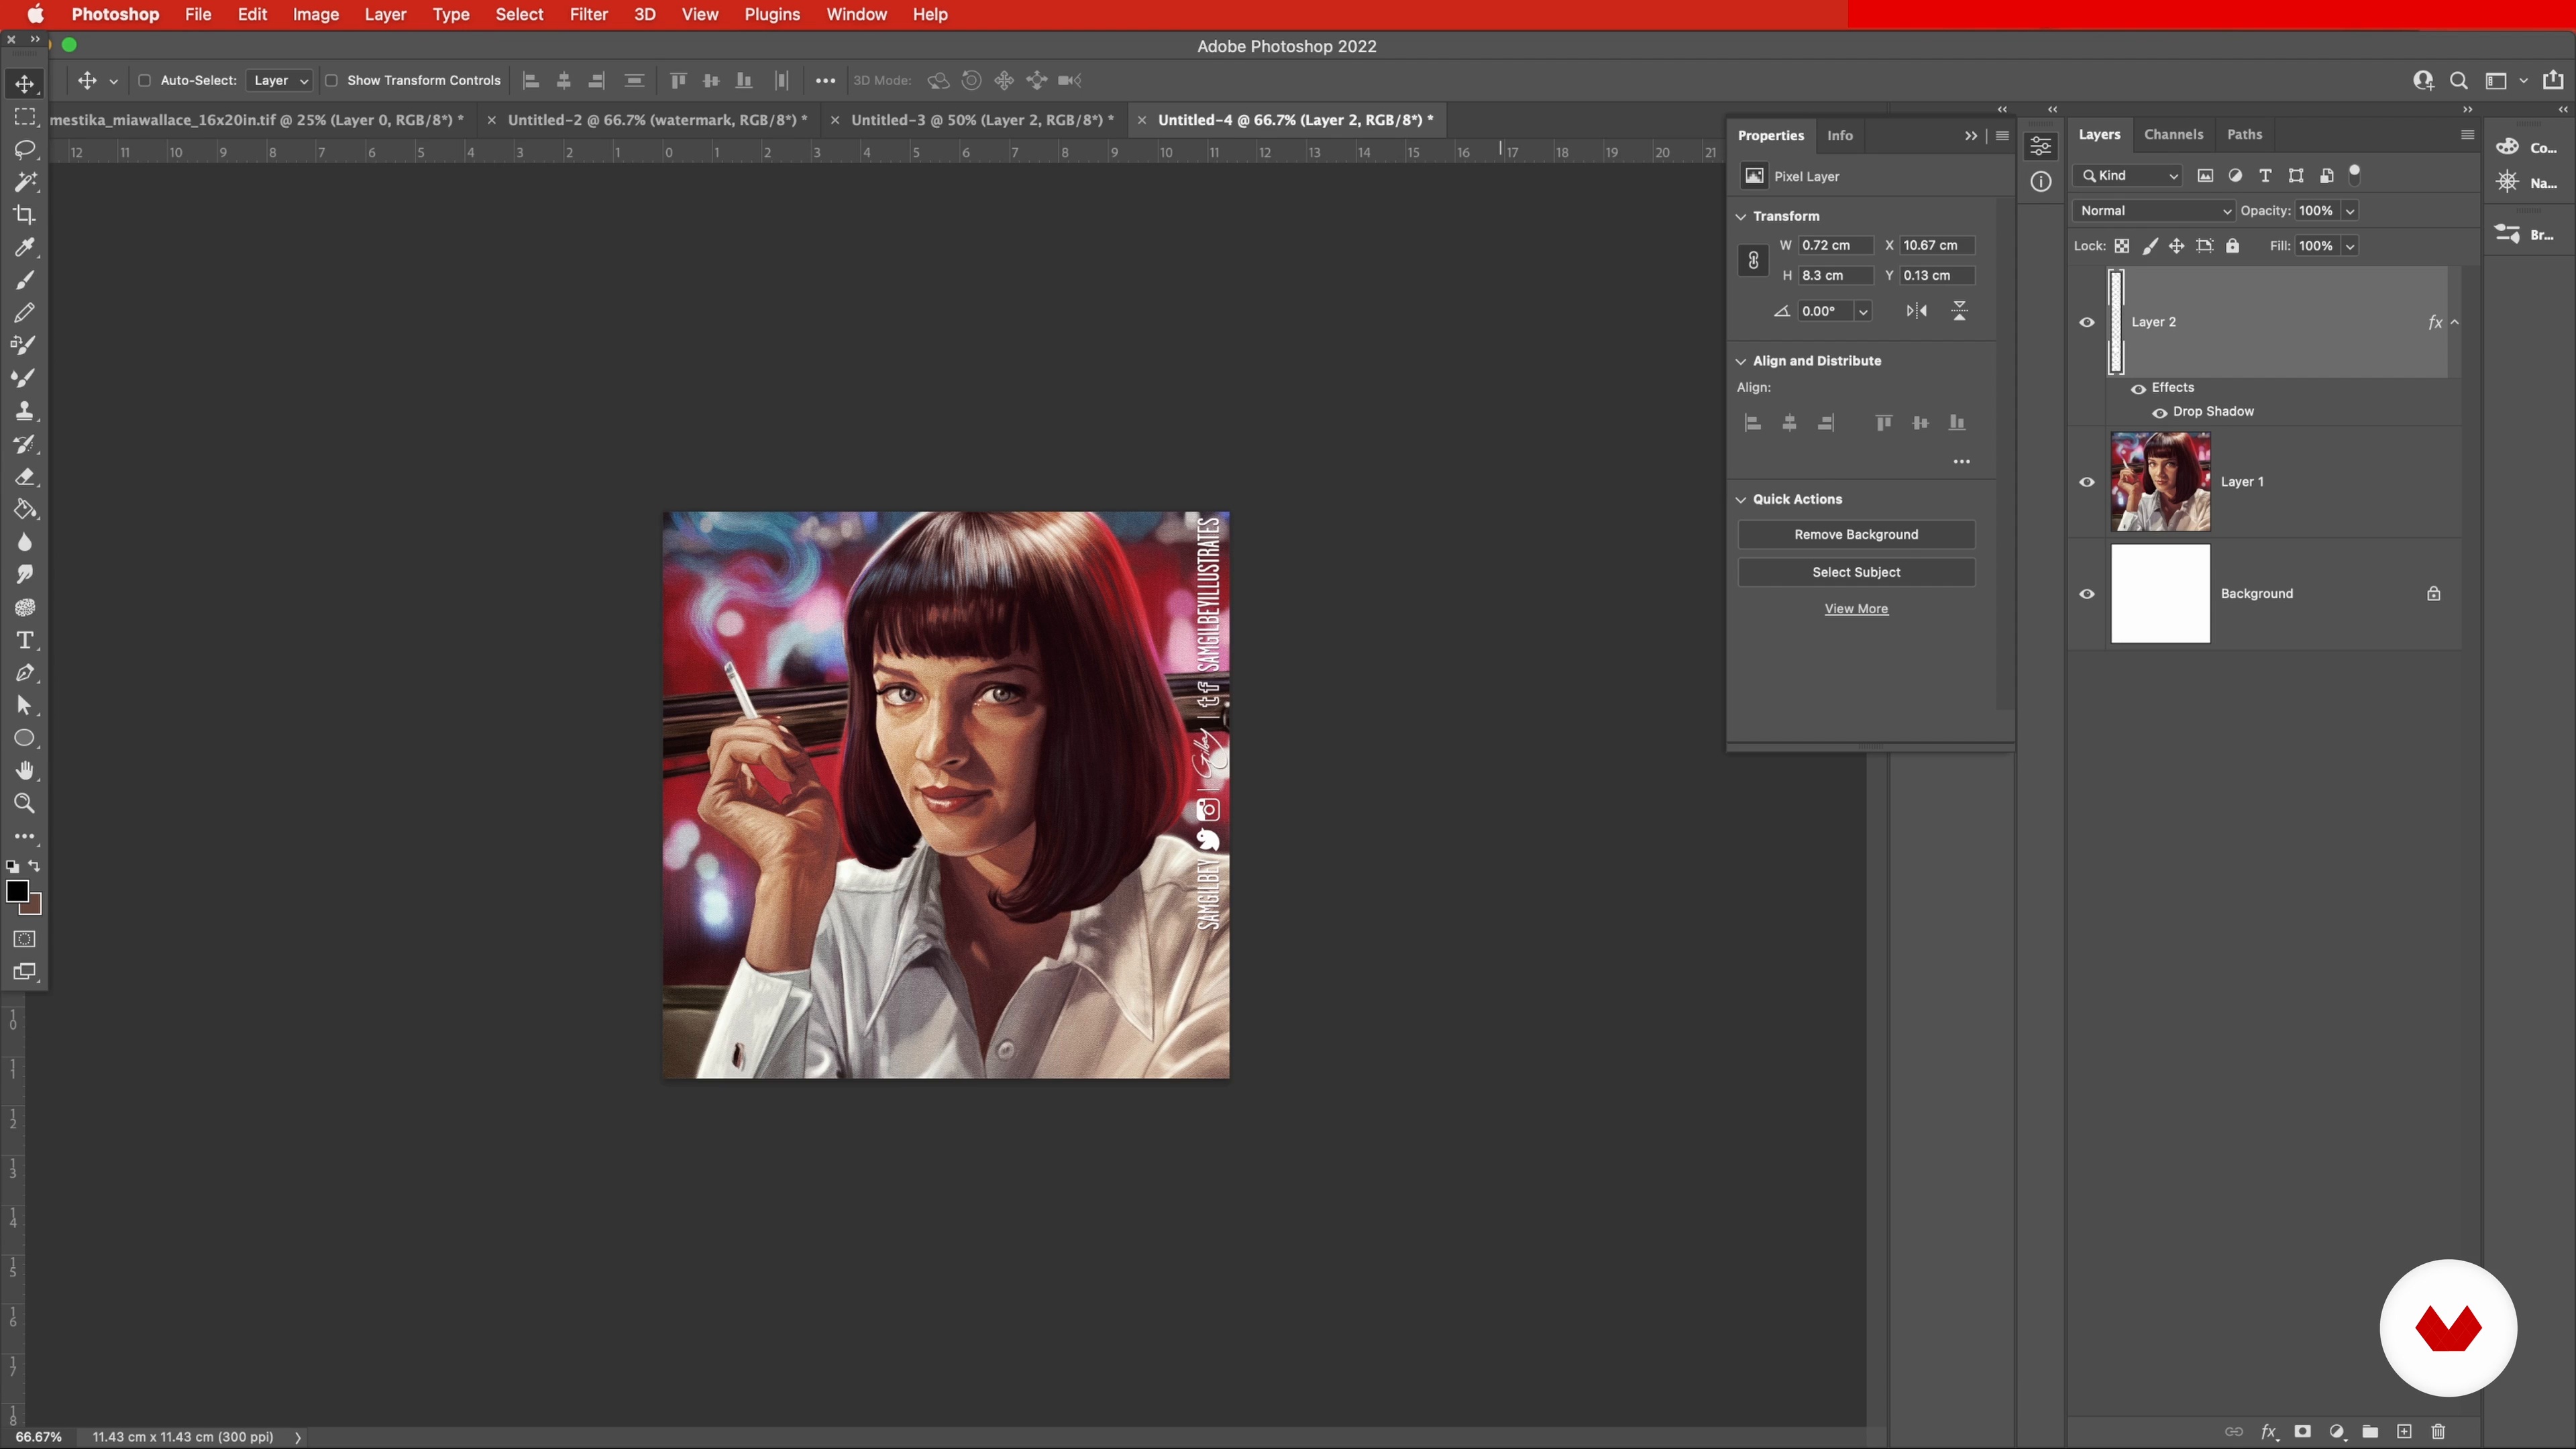Select the Rectangular Marquee tool

[x=25, y=117]
